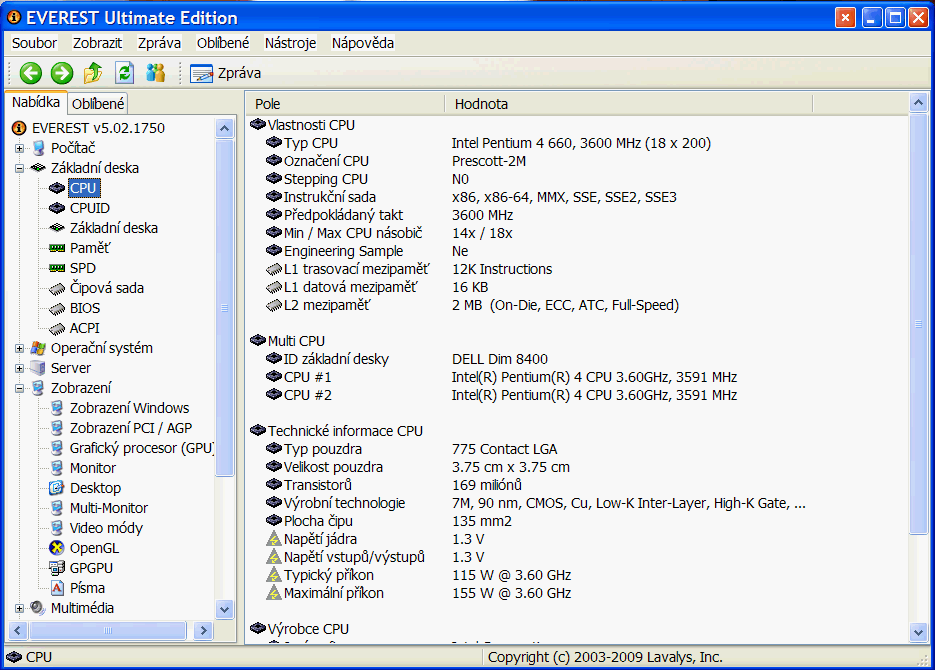The width and height of the screenshot is (935, 670).
Task: Expand the Server tree node
Action: coord(19,368)
